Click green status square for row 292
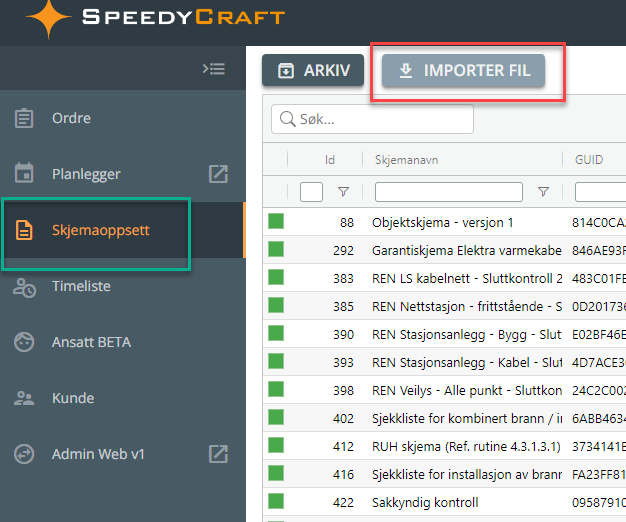626x522 pixels. click(276, 249)
